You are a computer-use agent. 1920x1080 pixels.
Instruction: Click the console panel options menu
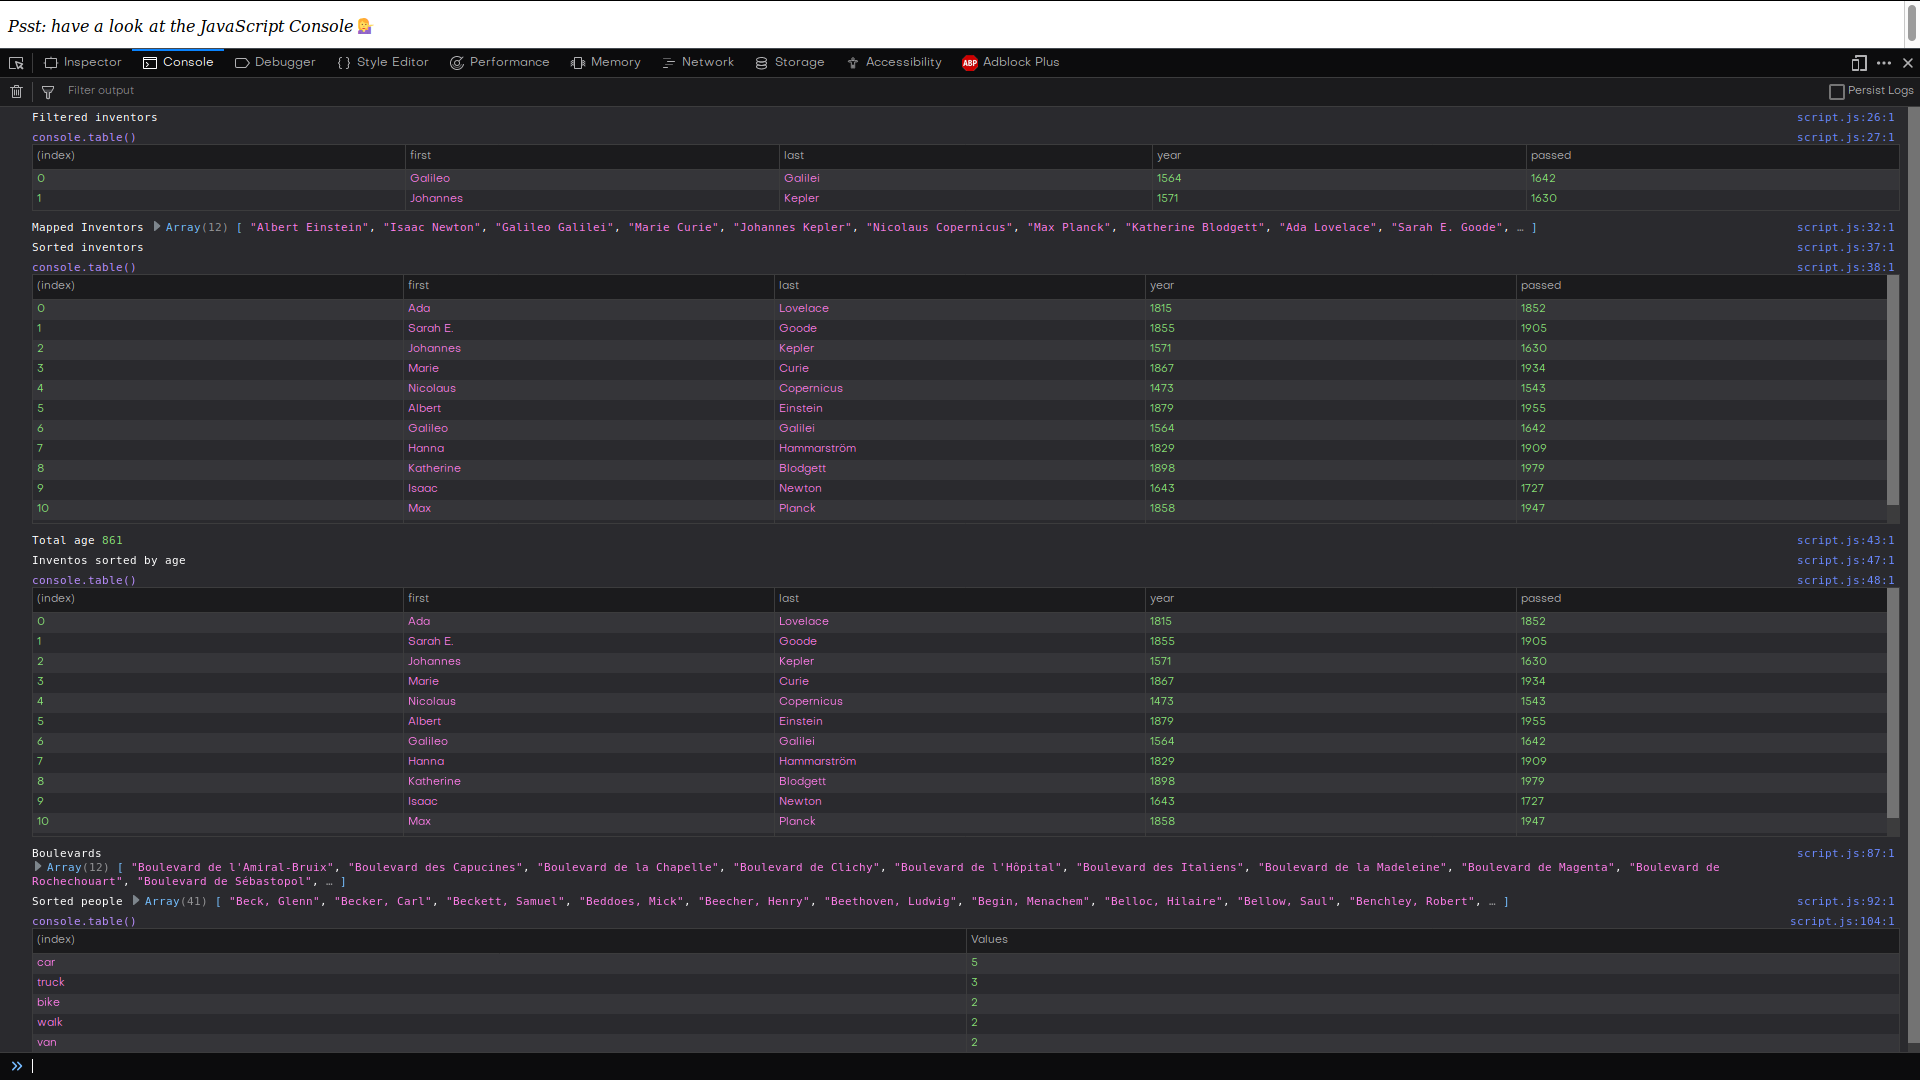[x=1883, y=62]
